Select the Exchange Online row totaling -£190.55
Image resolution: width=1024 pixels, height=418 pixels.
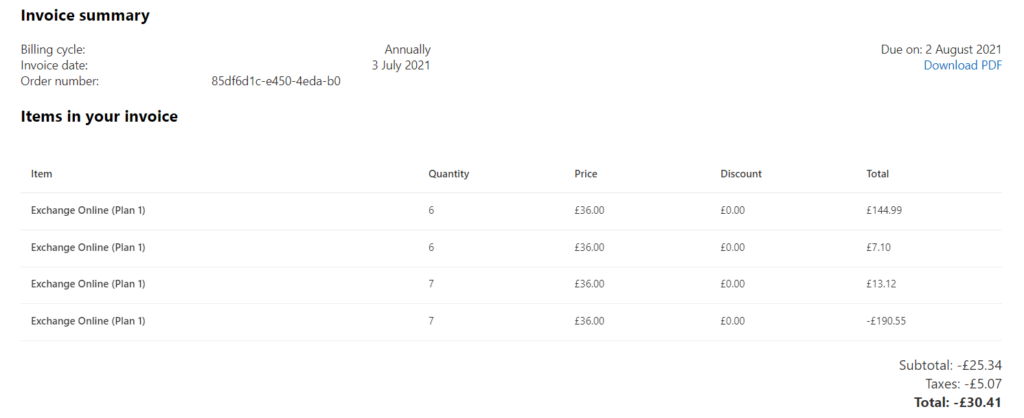point(511,321)
